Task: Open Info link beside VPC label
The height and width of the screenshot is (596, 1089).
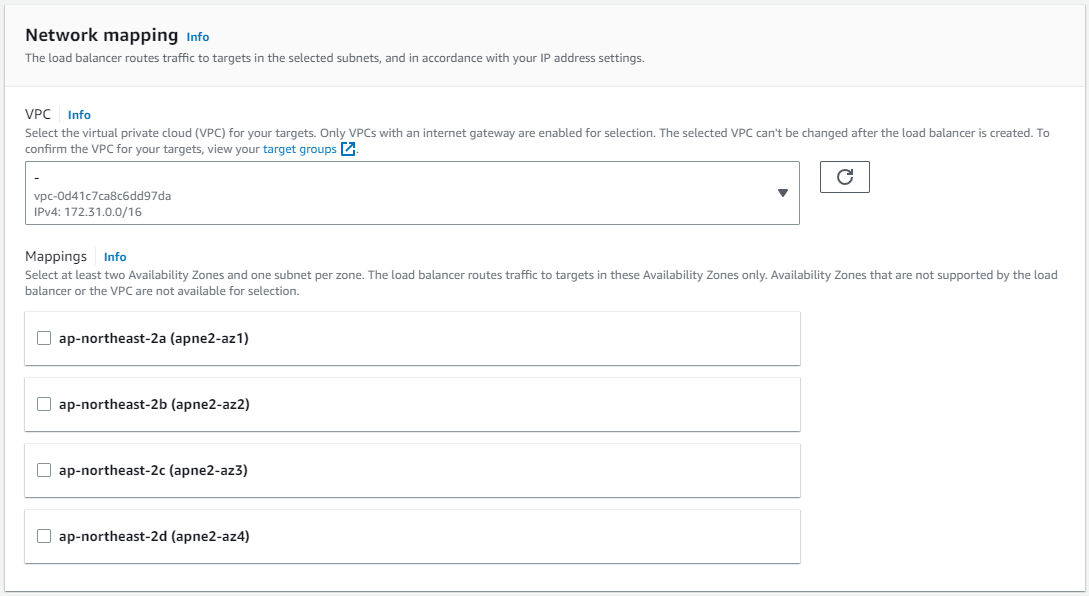Action: [79, 115]
